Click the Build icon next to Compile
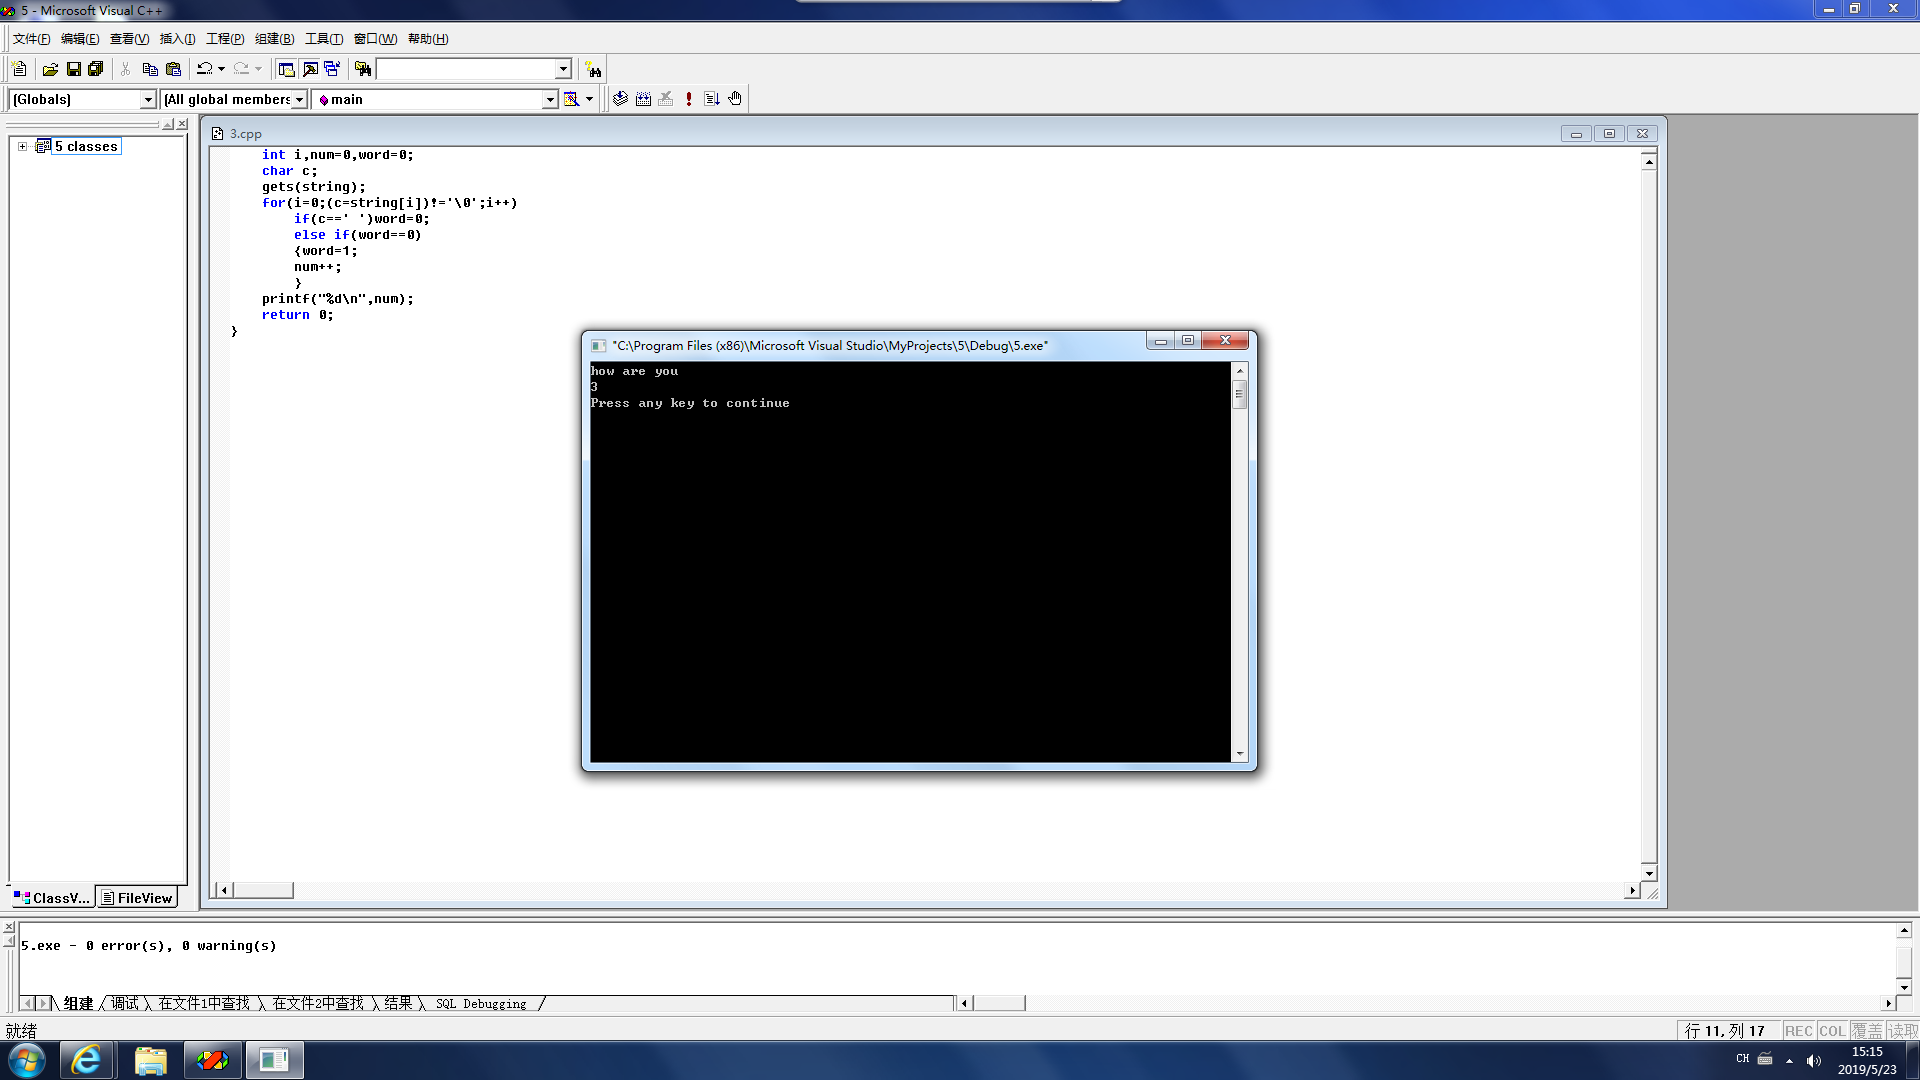The height and width of the screenshot is (1080, 1920). [643, 99]
